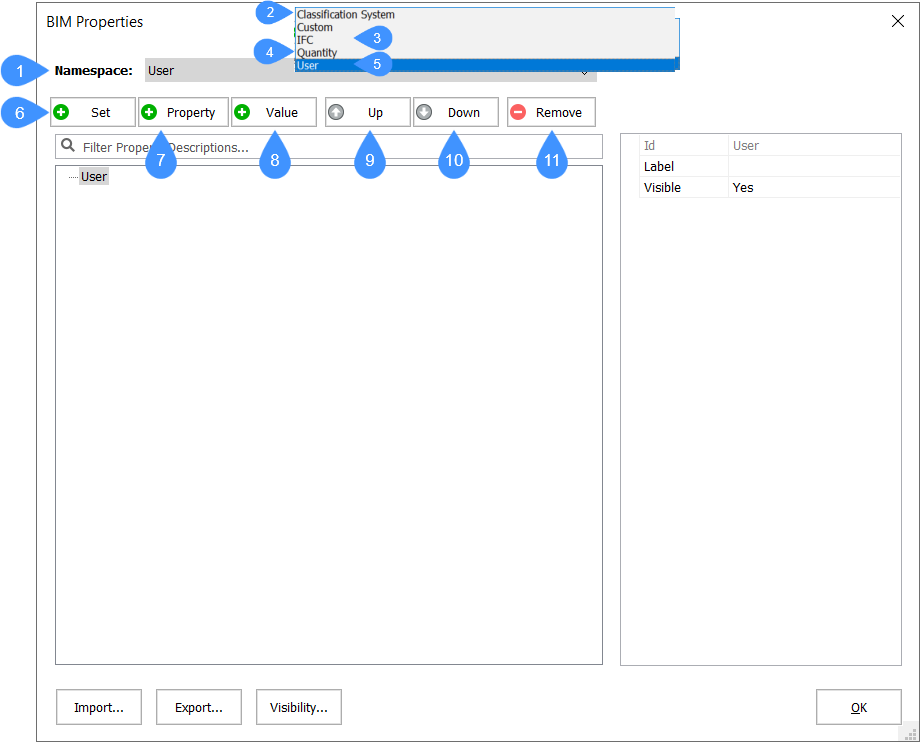Select Custom in namespace list
Screen dimensions: 920x742
315,28
